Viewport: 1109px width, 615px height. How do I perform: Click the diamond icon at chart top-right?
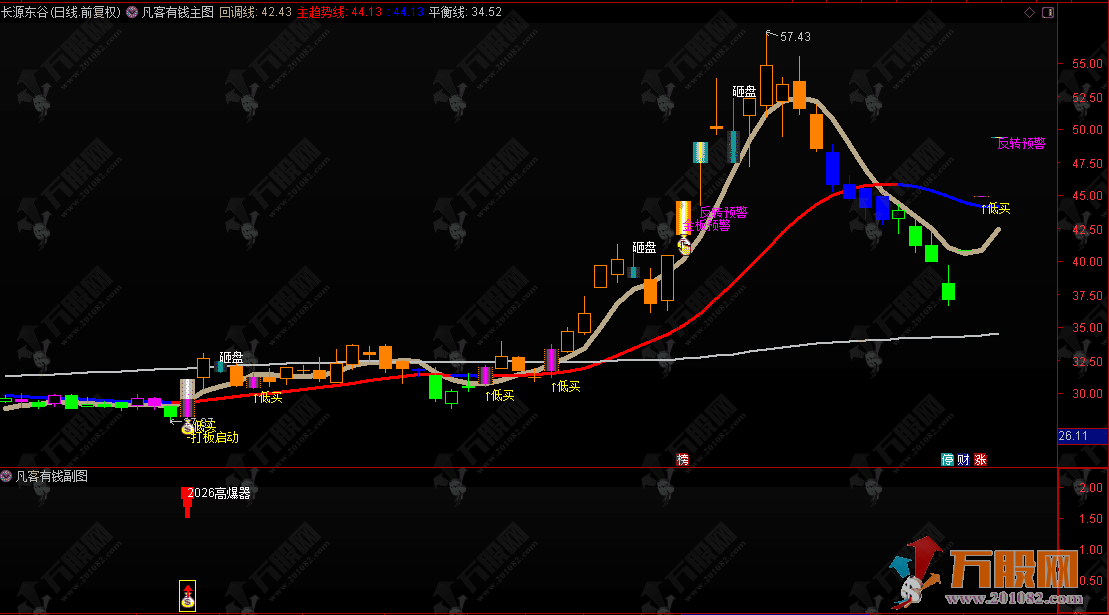click(x=1030, y=12)
